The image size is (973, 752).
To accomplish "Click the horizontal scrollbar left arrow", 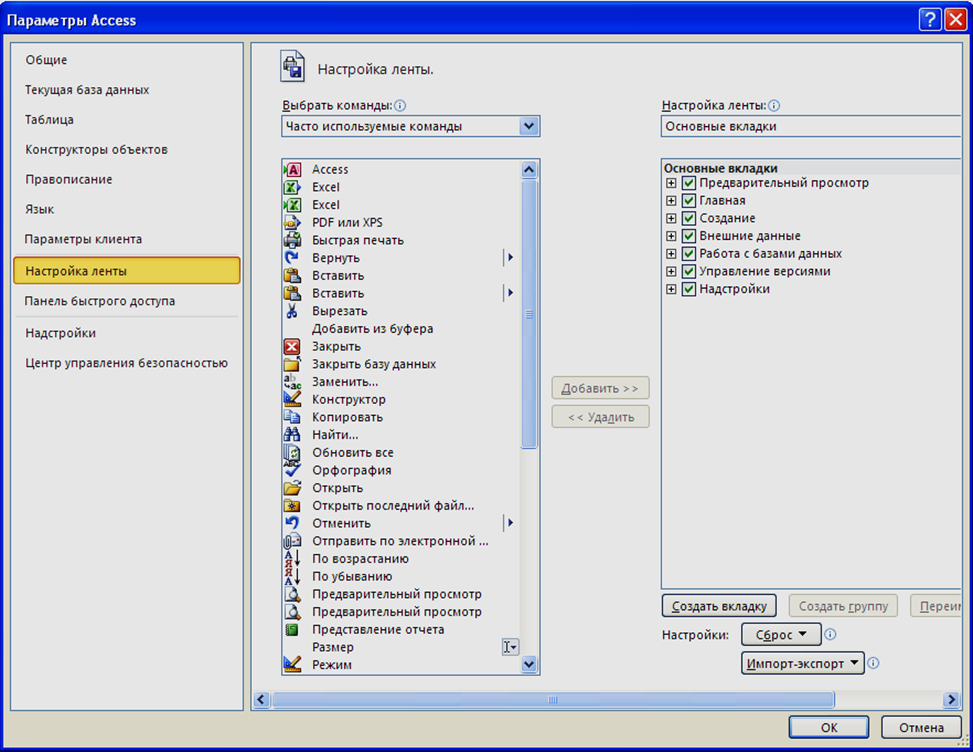I will (x=261, y=700).
